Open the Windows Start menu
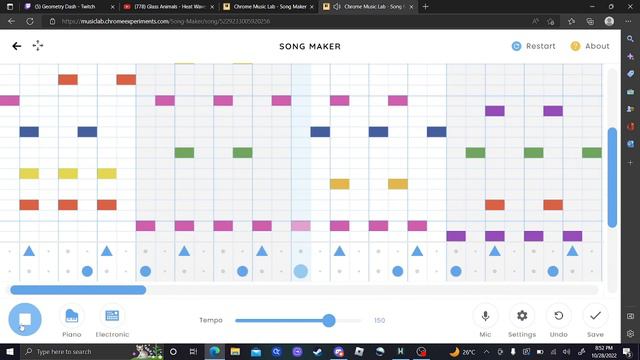The width and height of the screenshot is (640, 360). tap(10, 351)
